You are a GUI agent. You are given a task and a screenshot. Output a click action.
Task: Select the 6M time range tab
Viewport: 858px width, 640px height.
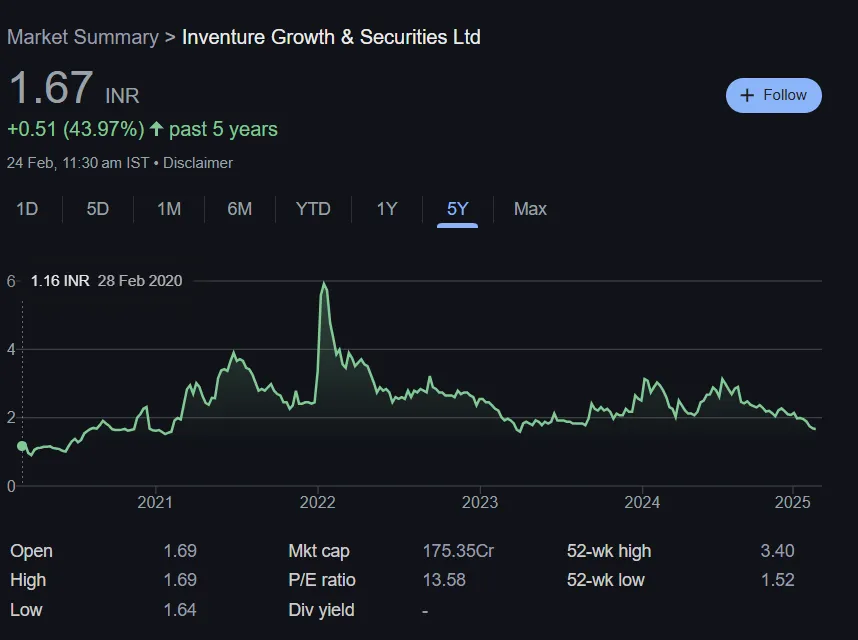click(x=240, y=209)
